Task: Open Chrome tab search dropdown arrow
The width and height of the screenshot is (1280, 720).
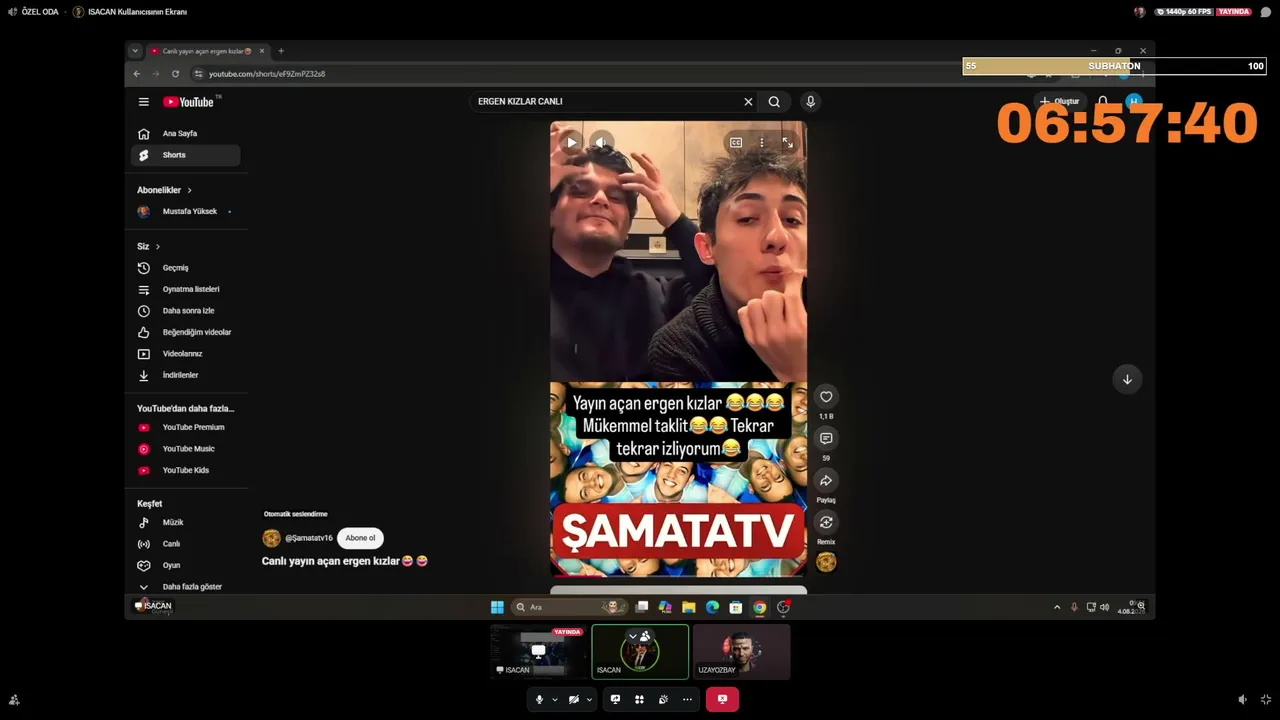Action: [135, 51]
